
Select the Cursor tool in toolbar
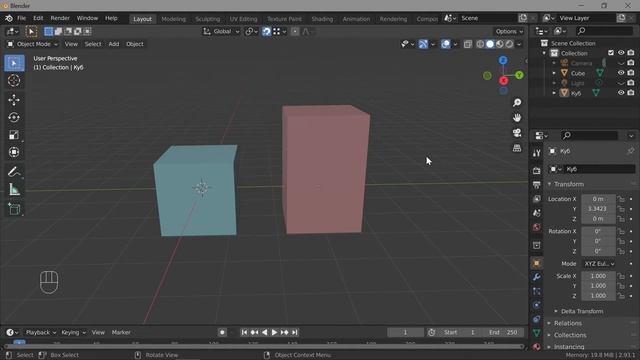(x=14, y=81)
